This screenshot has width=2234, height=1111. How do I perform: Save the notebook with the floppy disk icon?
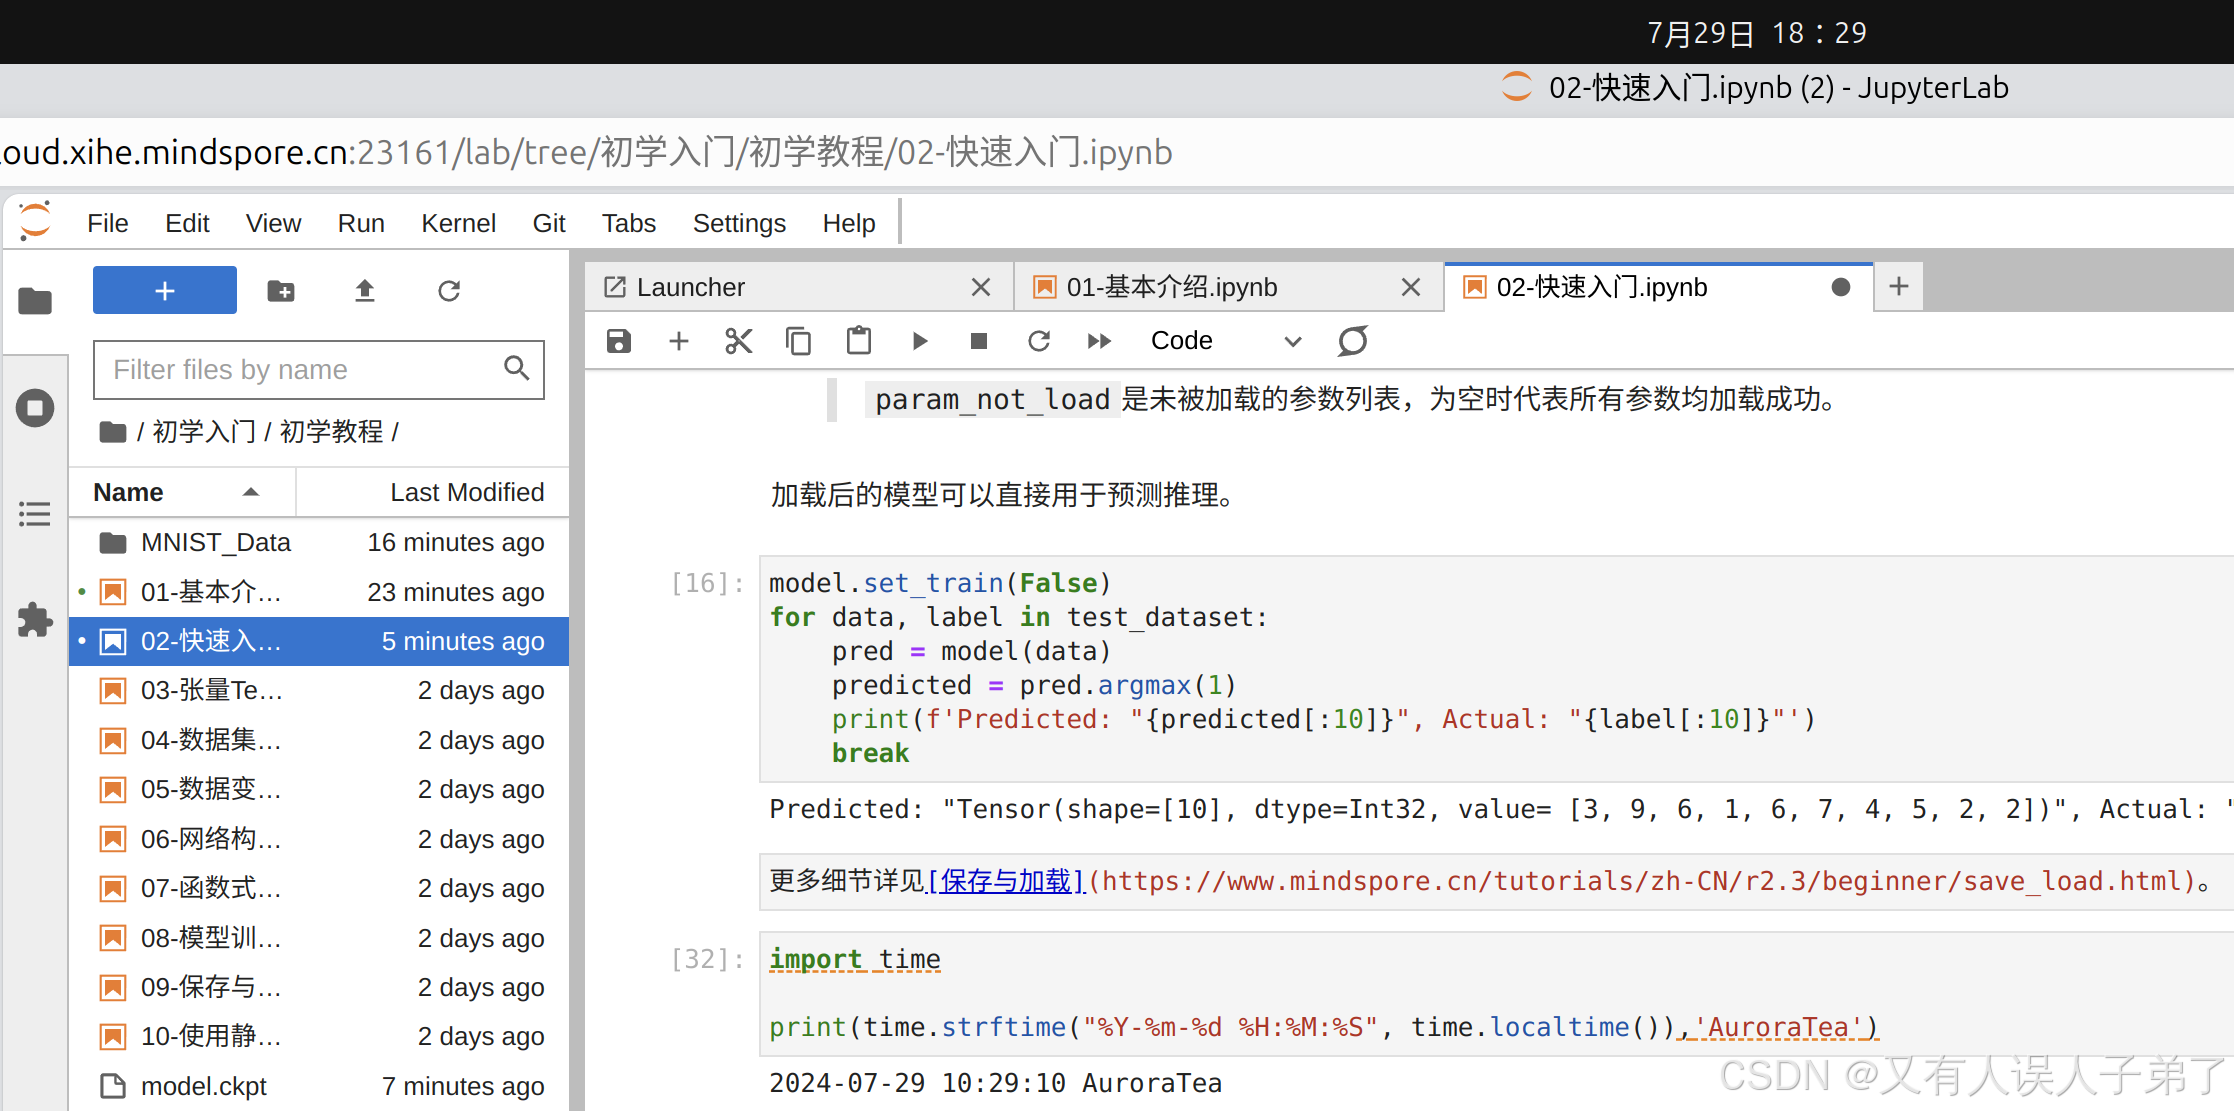click(619, 341)
